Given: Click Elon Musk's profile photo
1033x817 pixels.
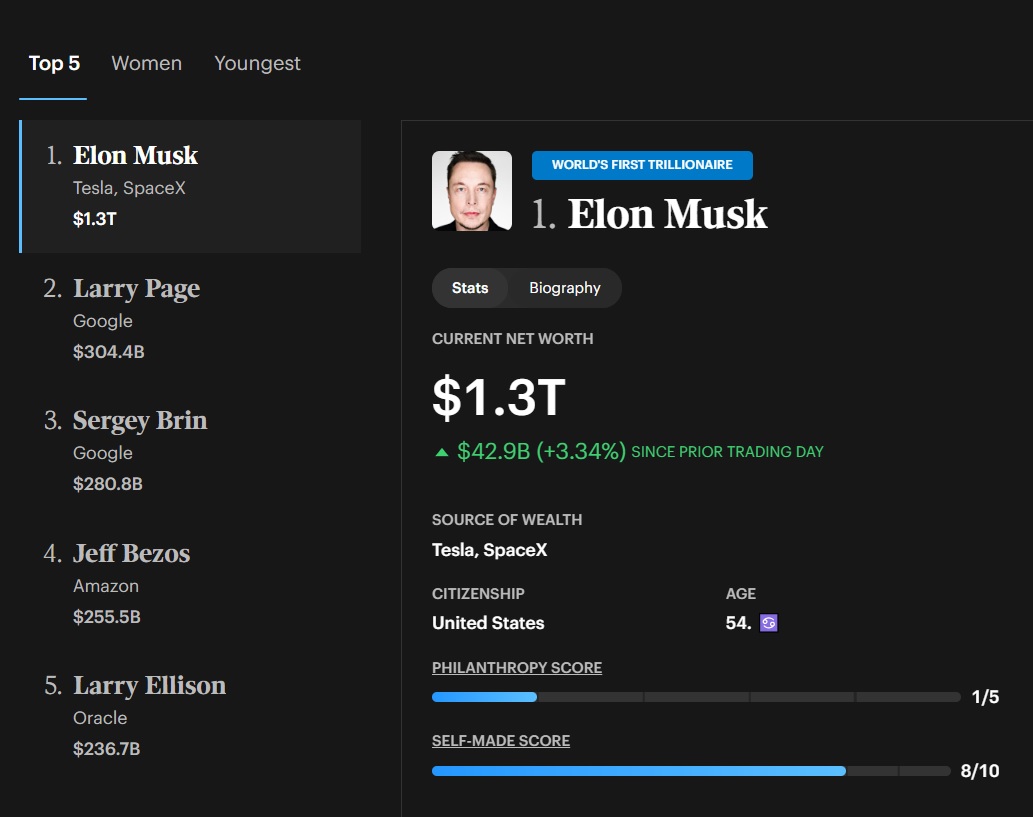Looking at the screenshot, I should tap(472, 191).
